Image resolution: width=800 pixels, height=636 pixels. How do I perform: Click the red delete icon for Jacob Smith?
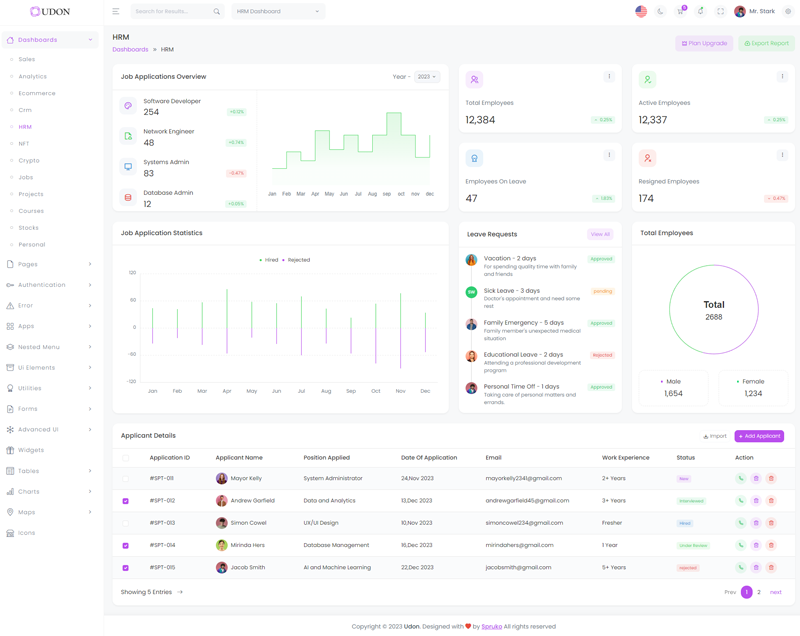771,568
